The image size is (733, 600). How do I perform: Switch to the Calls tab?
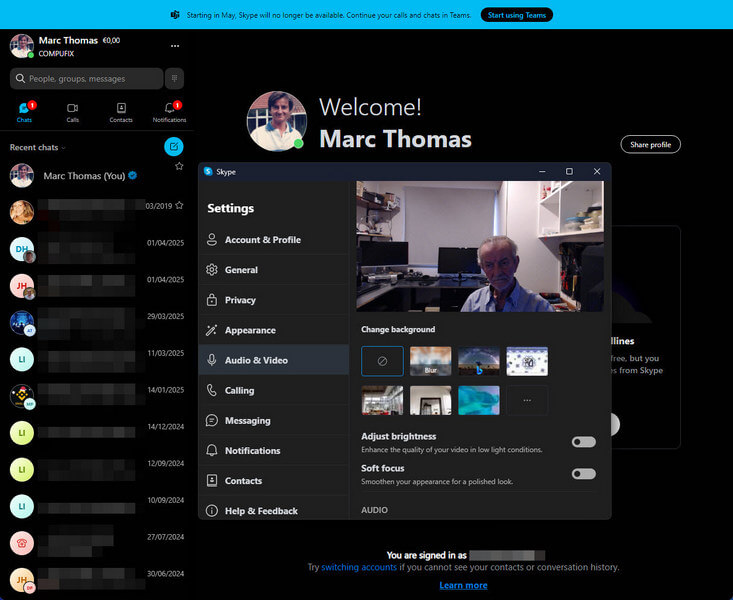(72, 113)
